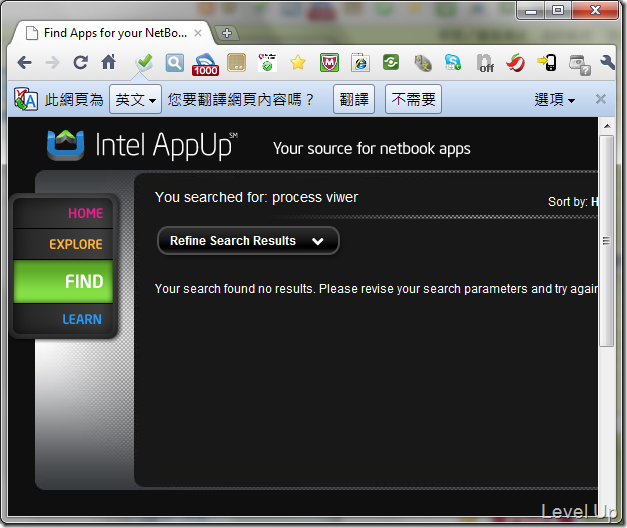Click the Intel AppUp logo
The width and height of the screenshot is (627, 528).
(x=142, y=145)
